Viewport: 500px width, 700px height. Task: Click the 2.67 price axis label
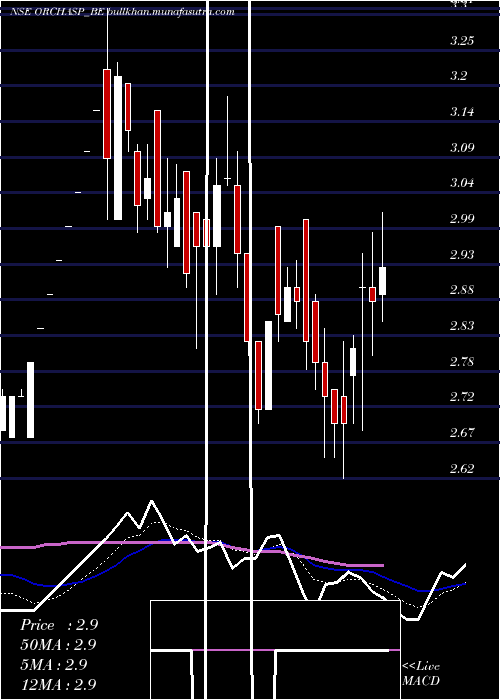[x=462, y=432]
